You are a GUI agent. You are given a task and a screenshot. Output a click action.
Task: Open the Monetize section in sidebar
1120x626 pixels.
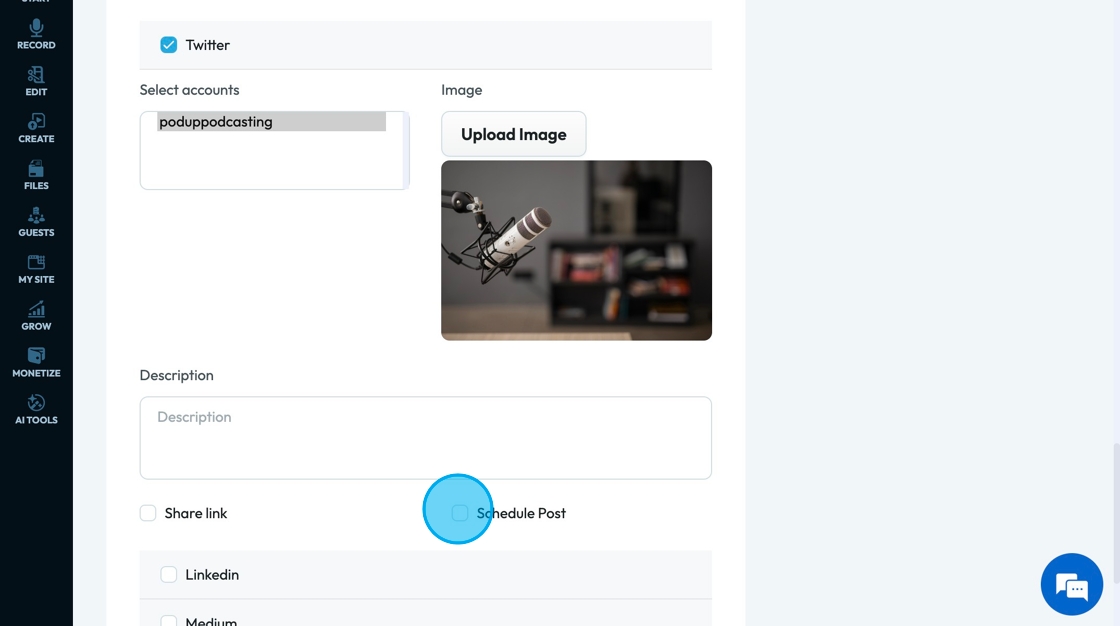point(36,363)
